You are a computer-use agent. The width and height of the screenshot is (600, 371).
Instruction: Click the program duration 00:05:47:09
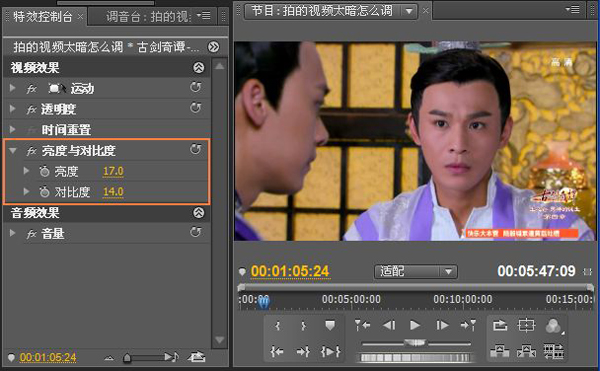point(536,271)
